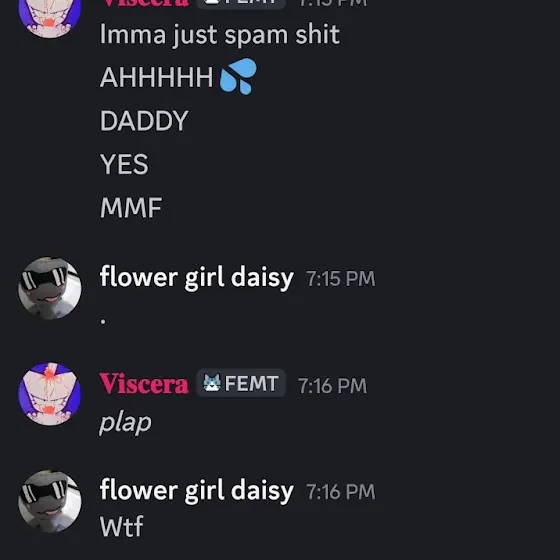Select the DADDY message
Screen dimensions: 560x560
(144, 121)
